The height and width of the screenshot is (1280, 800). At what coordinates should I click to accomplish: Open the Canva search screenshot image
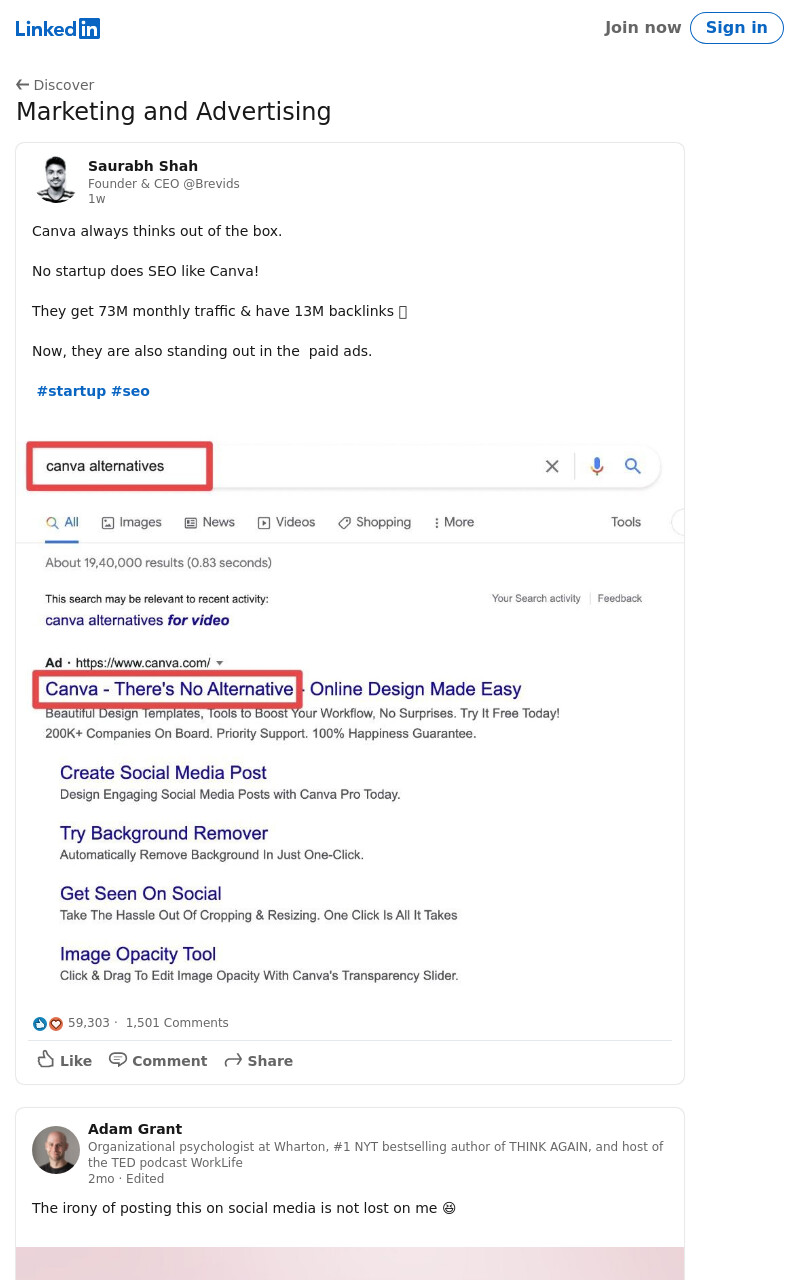click(x=350, y=713)
